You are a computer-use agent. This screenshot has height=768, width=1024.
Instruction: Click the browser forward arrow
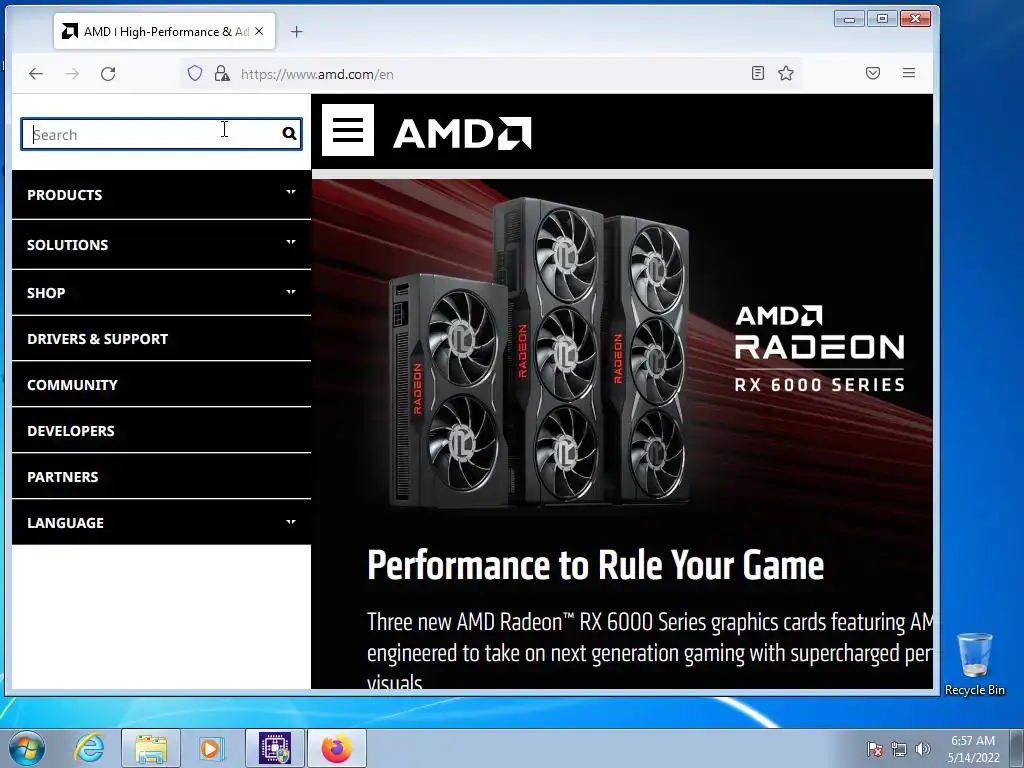pyautogui.click(x=72, y=74)
